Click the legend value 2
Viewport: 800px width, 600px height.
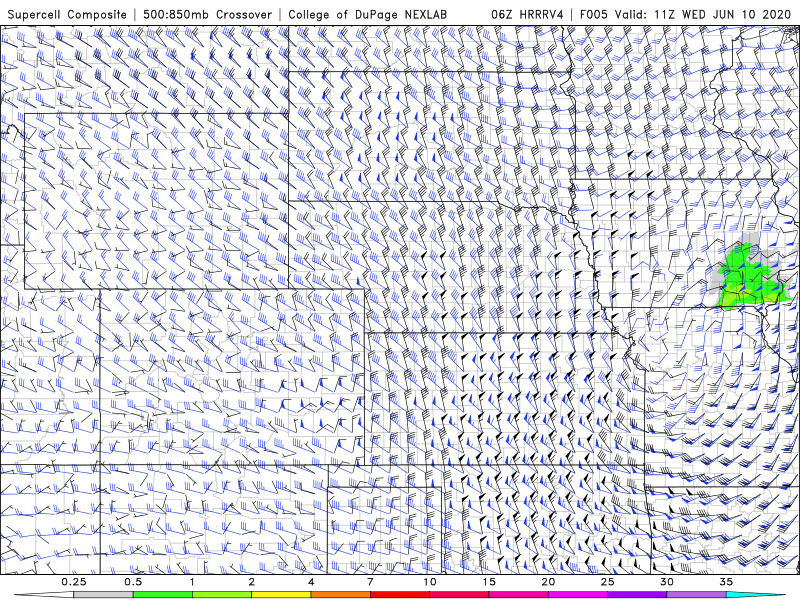(252, 582)
